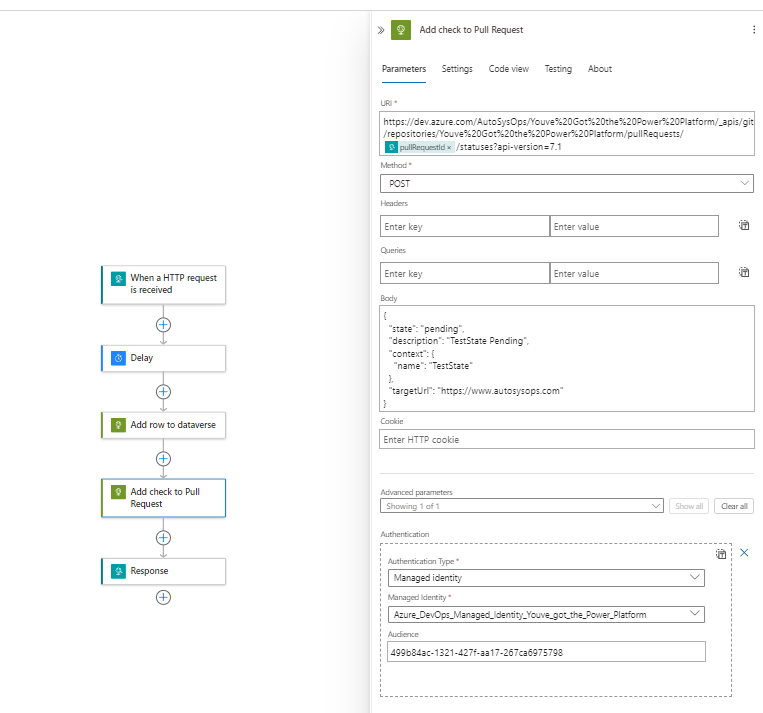Collapse the panel with the double chevron icon
The height and width of the screenshot is (713, 763).
381,30
